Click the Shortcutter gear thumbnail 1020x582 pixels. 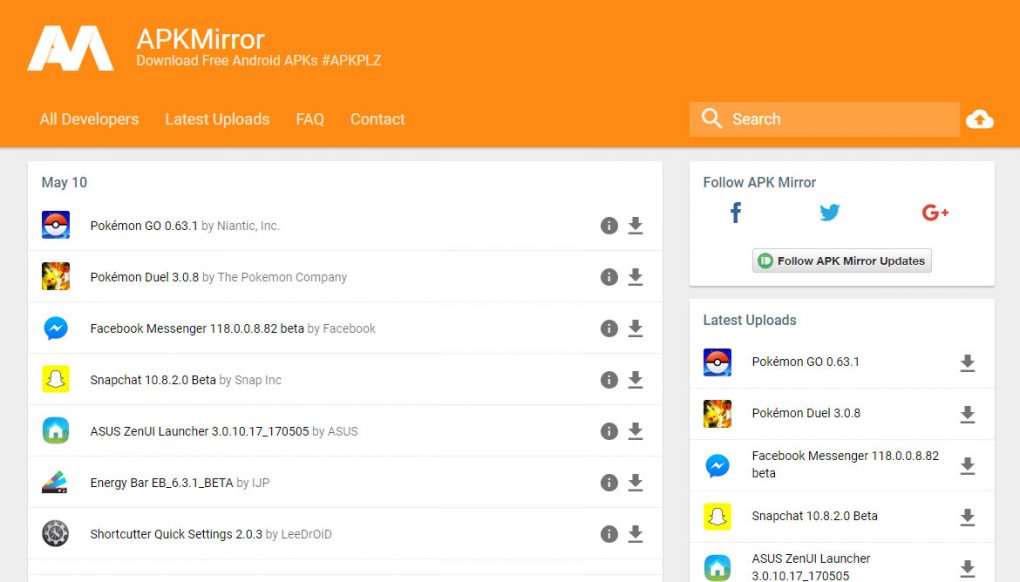click(56, 533)
